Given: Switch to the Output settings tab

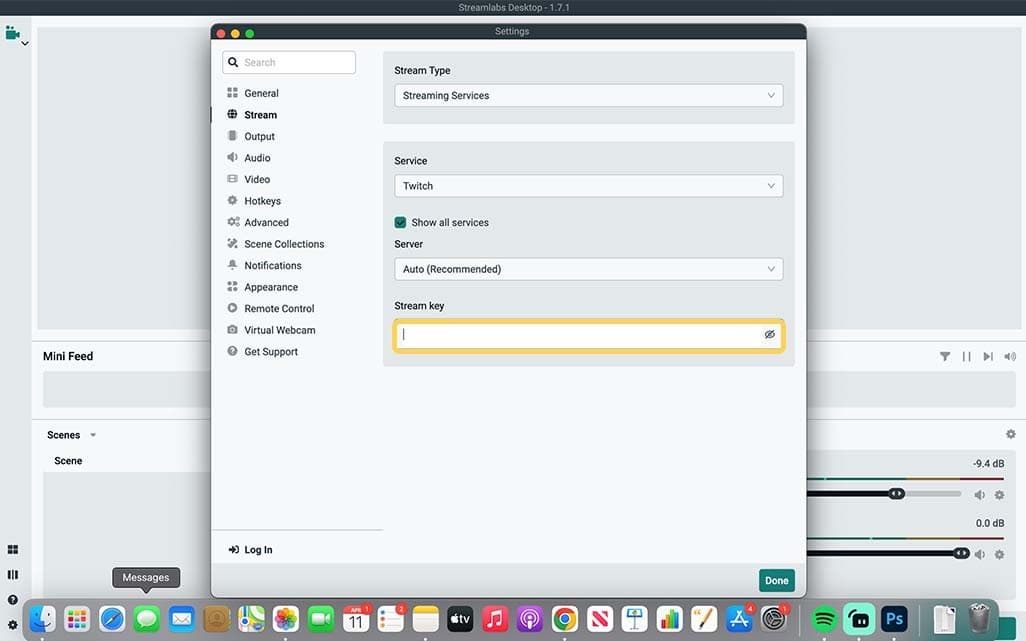Looking at the screenshot, I should 259,137.
